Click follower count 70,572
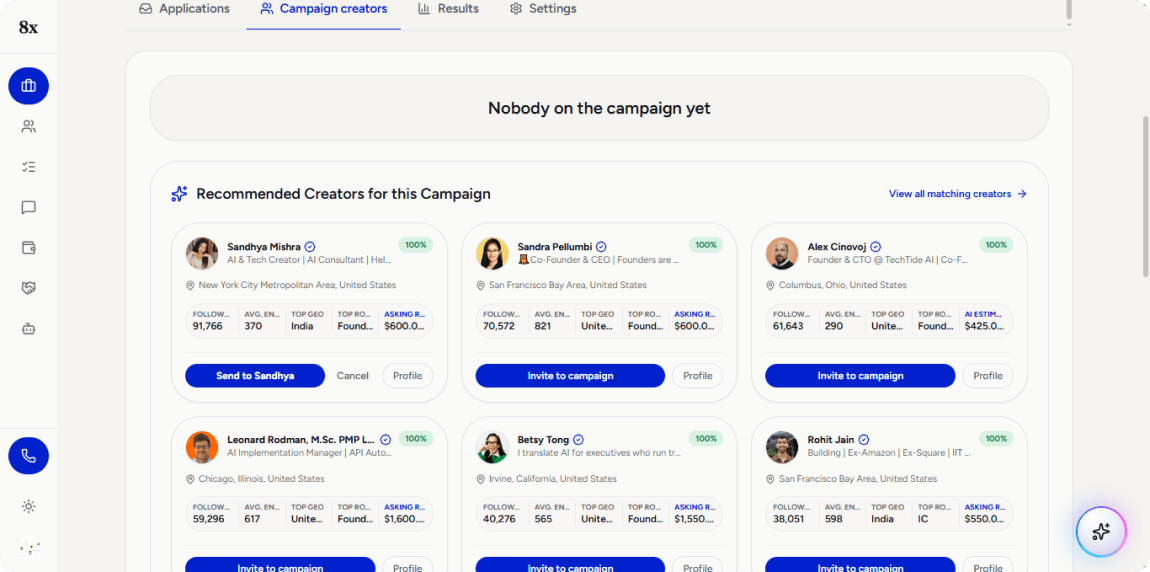 click(x=498, y=326)
